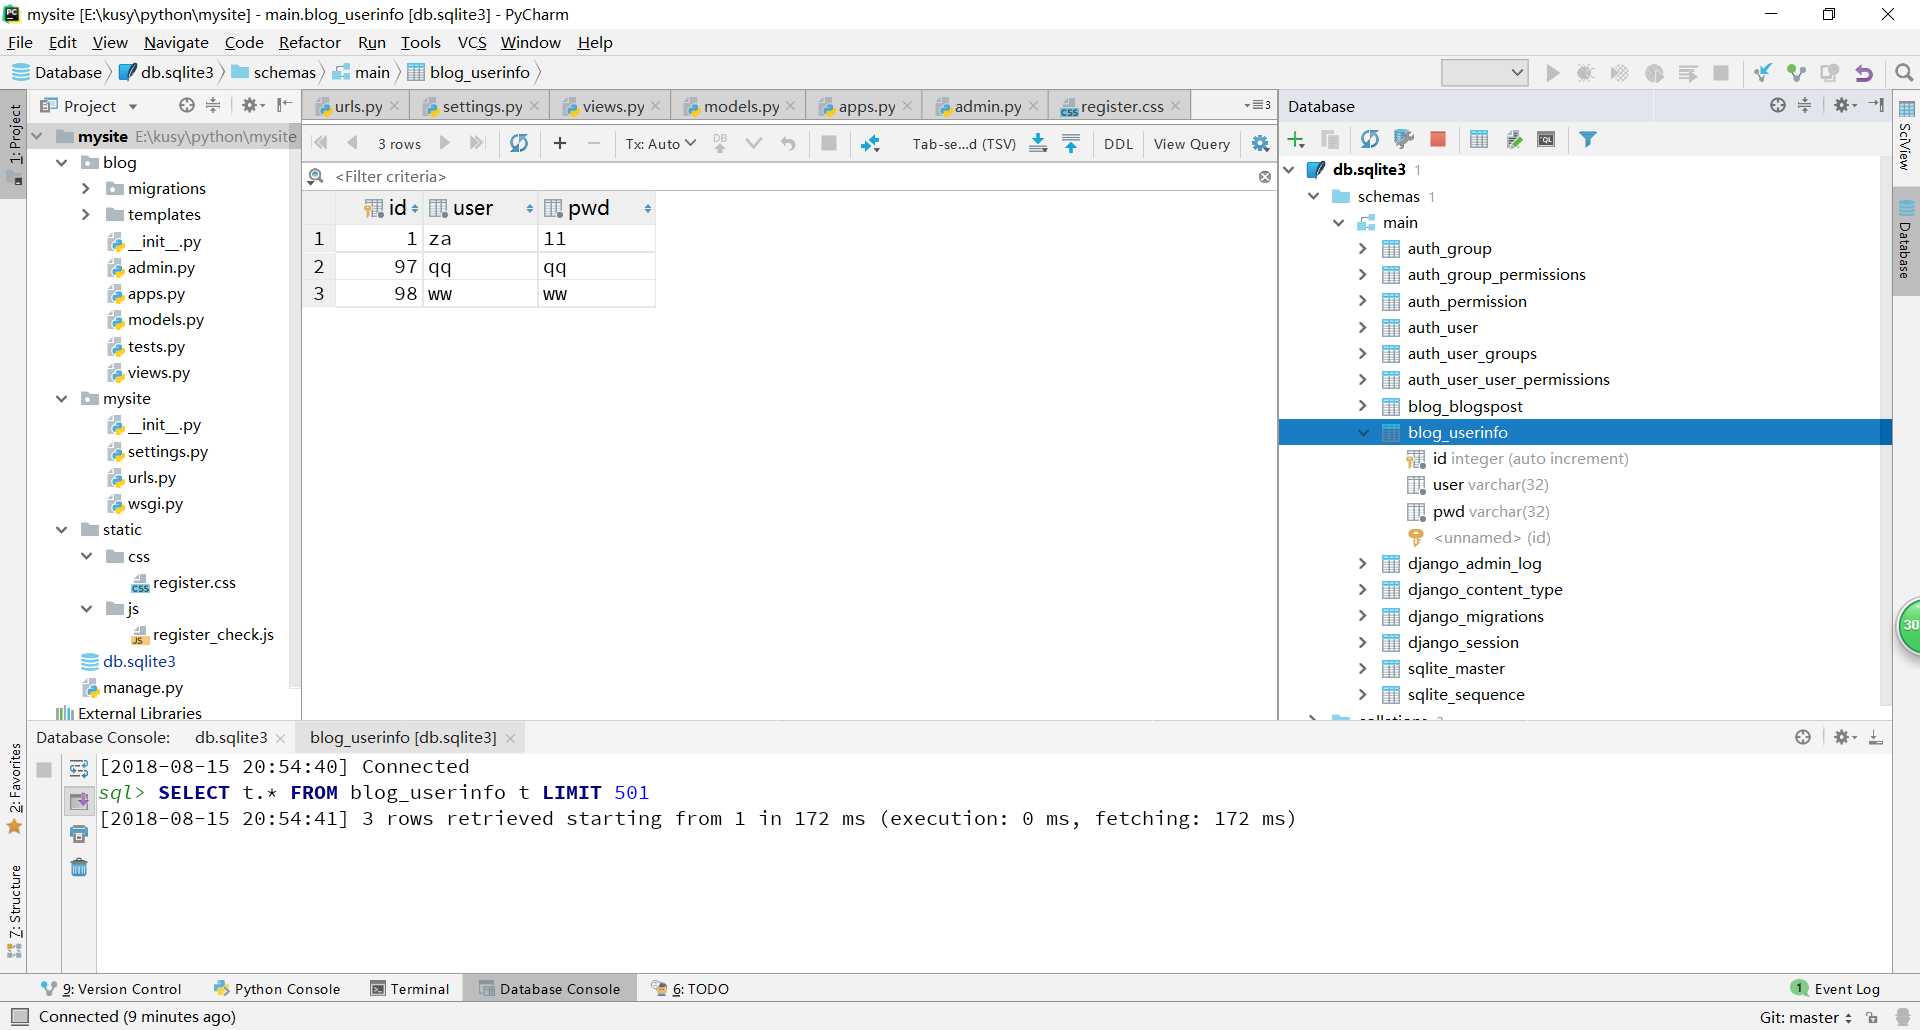
Task: Click the dump data download icon
Action: (1038, 143)
